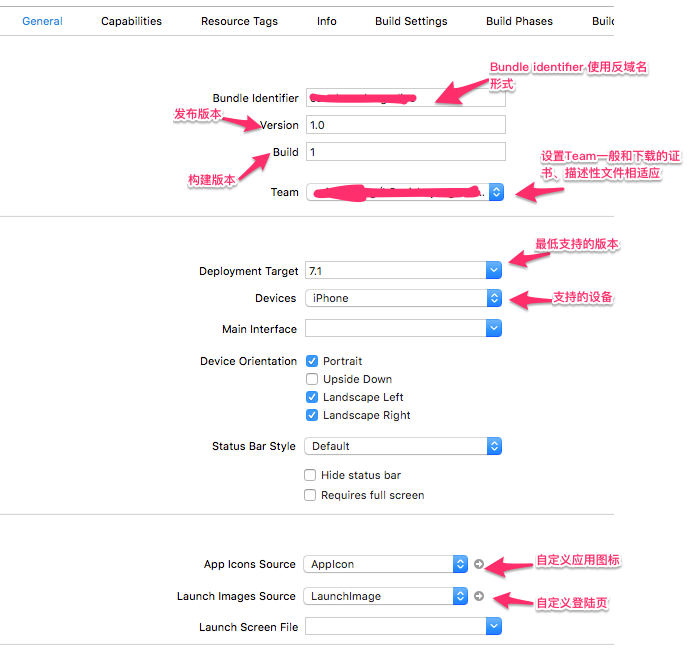This screenshot has width=687, height=661.
Task: Uncheck the Landscape Left checkbox
Action: (x=312, y=397)
